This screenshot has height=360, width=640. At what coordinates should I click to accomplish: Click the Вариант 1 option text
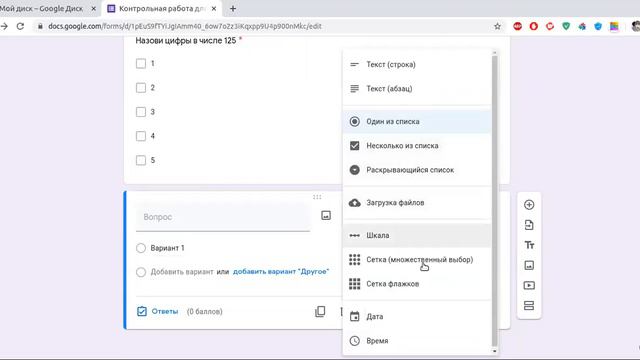click(167, 248)
